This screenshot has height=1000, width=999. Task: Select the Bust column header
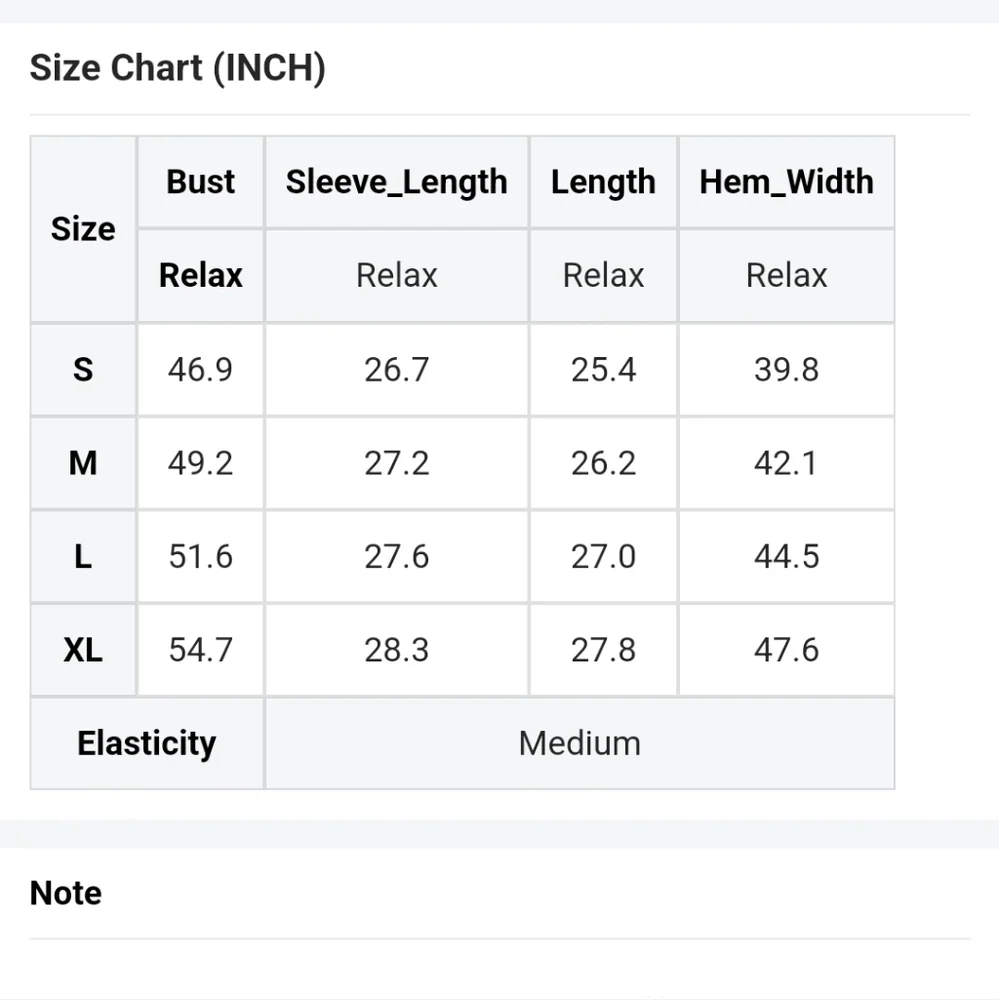(201, 182)
